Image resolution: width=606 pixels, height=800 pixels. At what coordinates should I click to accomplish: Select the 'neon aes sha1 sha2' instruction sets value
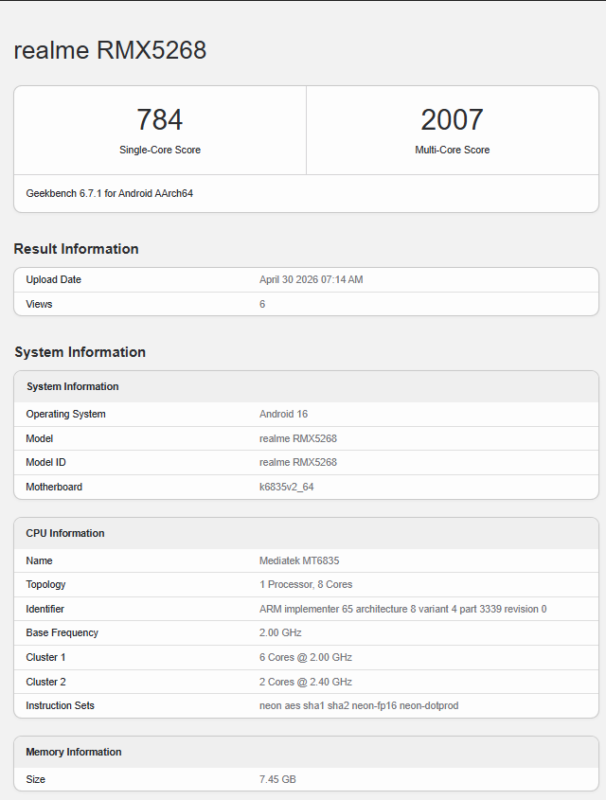359,706
